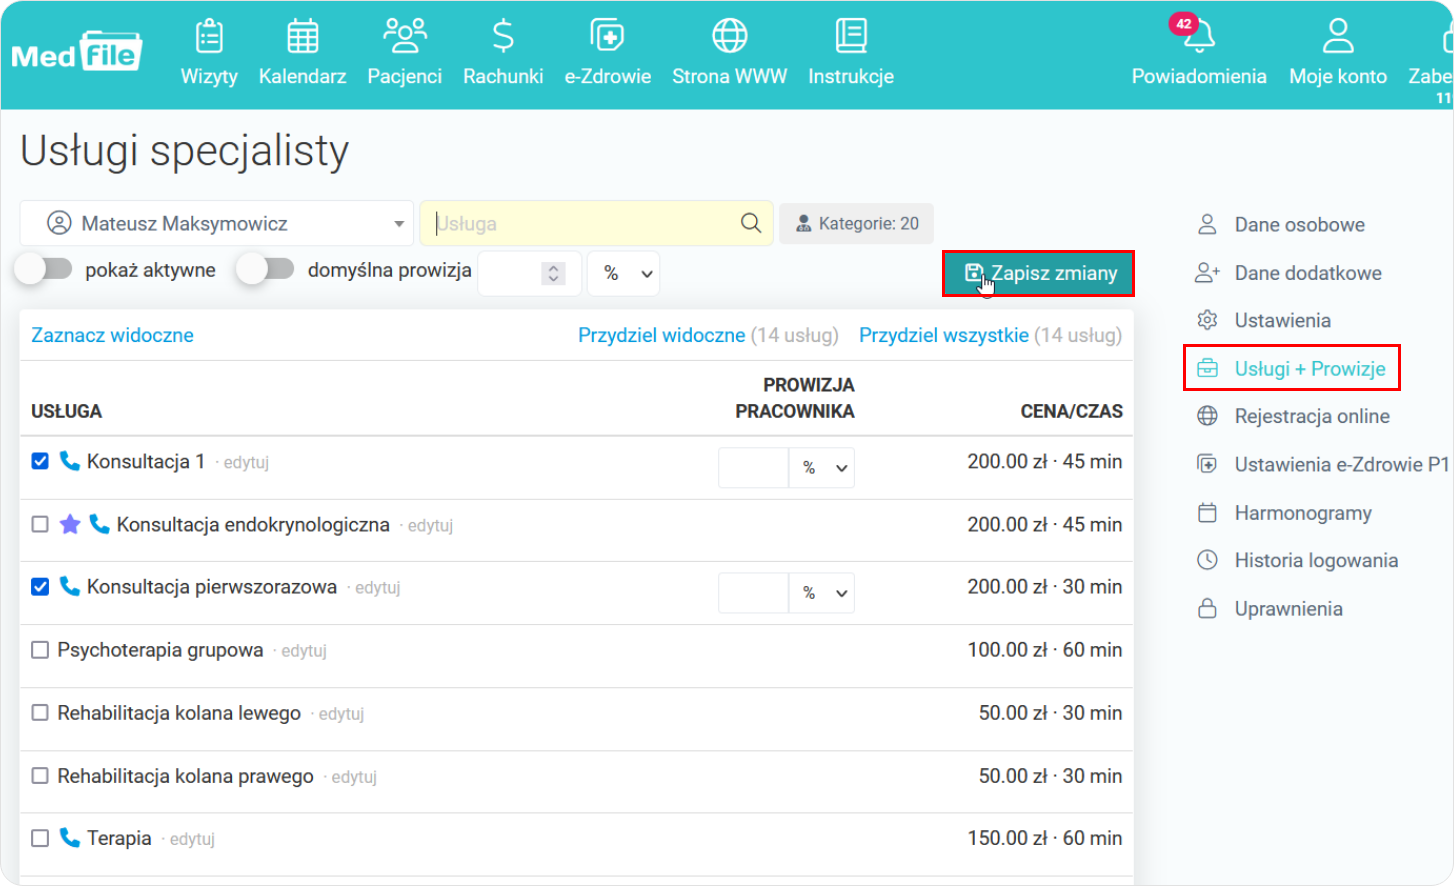Click the commission input for Konsultacja pierwszorazowa
1454x886 pixels.
[x=754, y=593]
